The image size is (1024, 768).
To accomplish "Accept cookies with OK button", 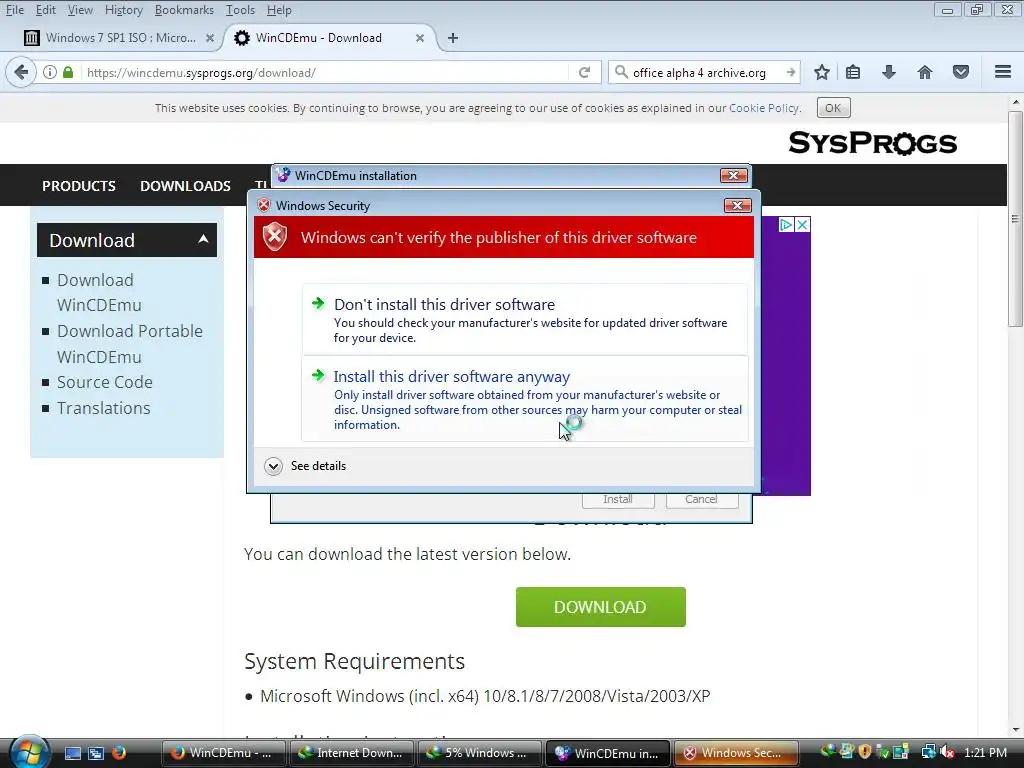I will (833, 108).
